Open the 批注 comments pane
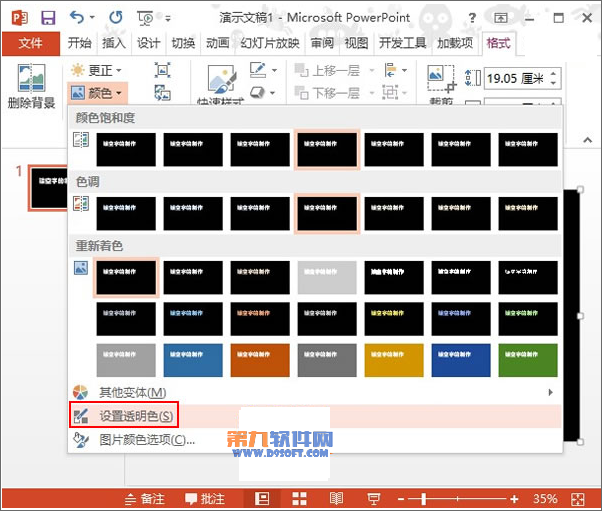This screenshot has width=602, height=511. (x=205, y=499)
